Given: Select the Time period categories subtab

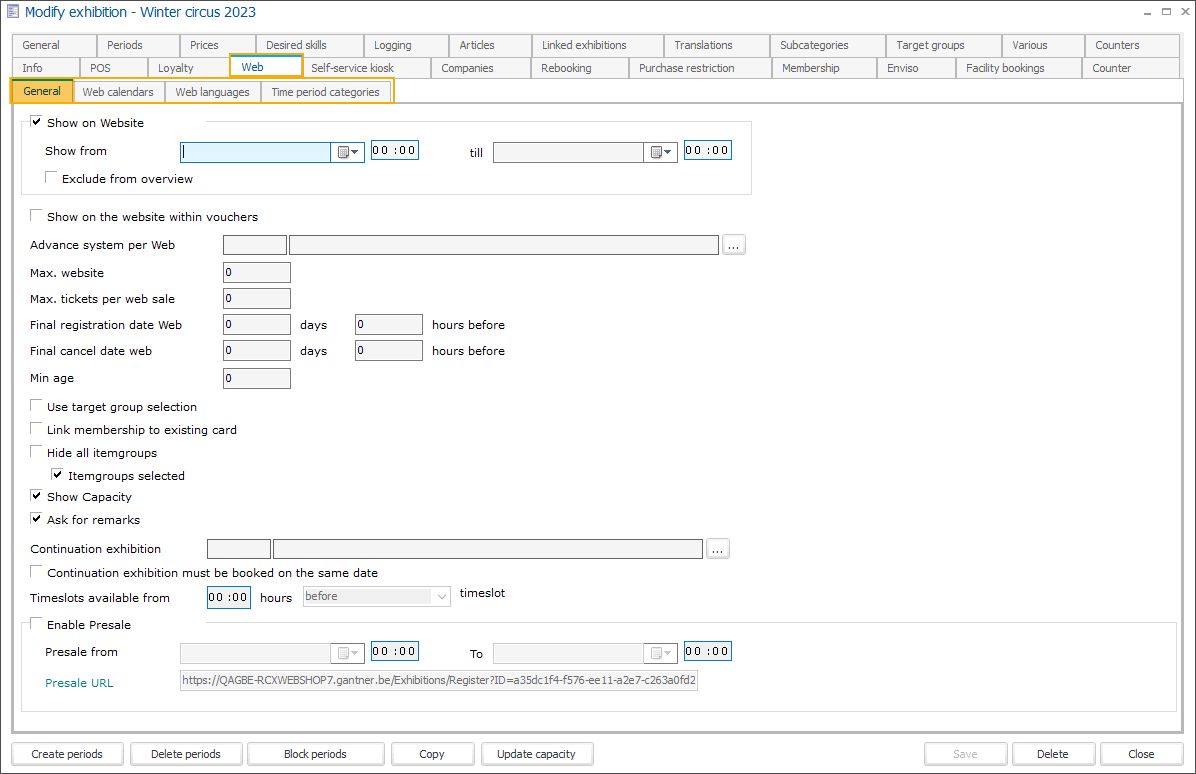Looking at the screenshot, I should [325, 92].
